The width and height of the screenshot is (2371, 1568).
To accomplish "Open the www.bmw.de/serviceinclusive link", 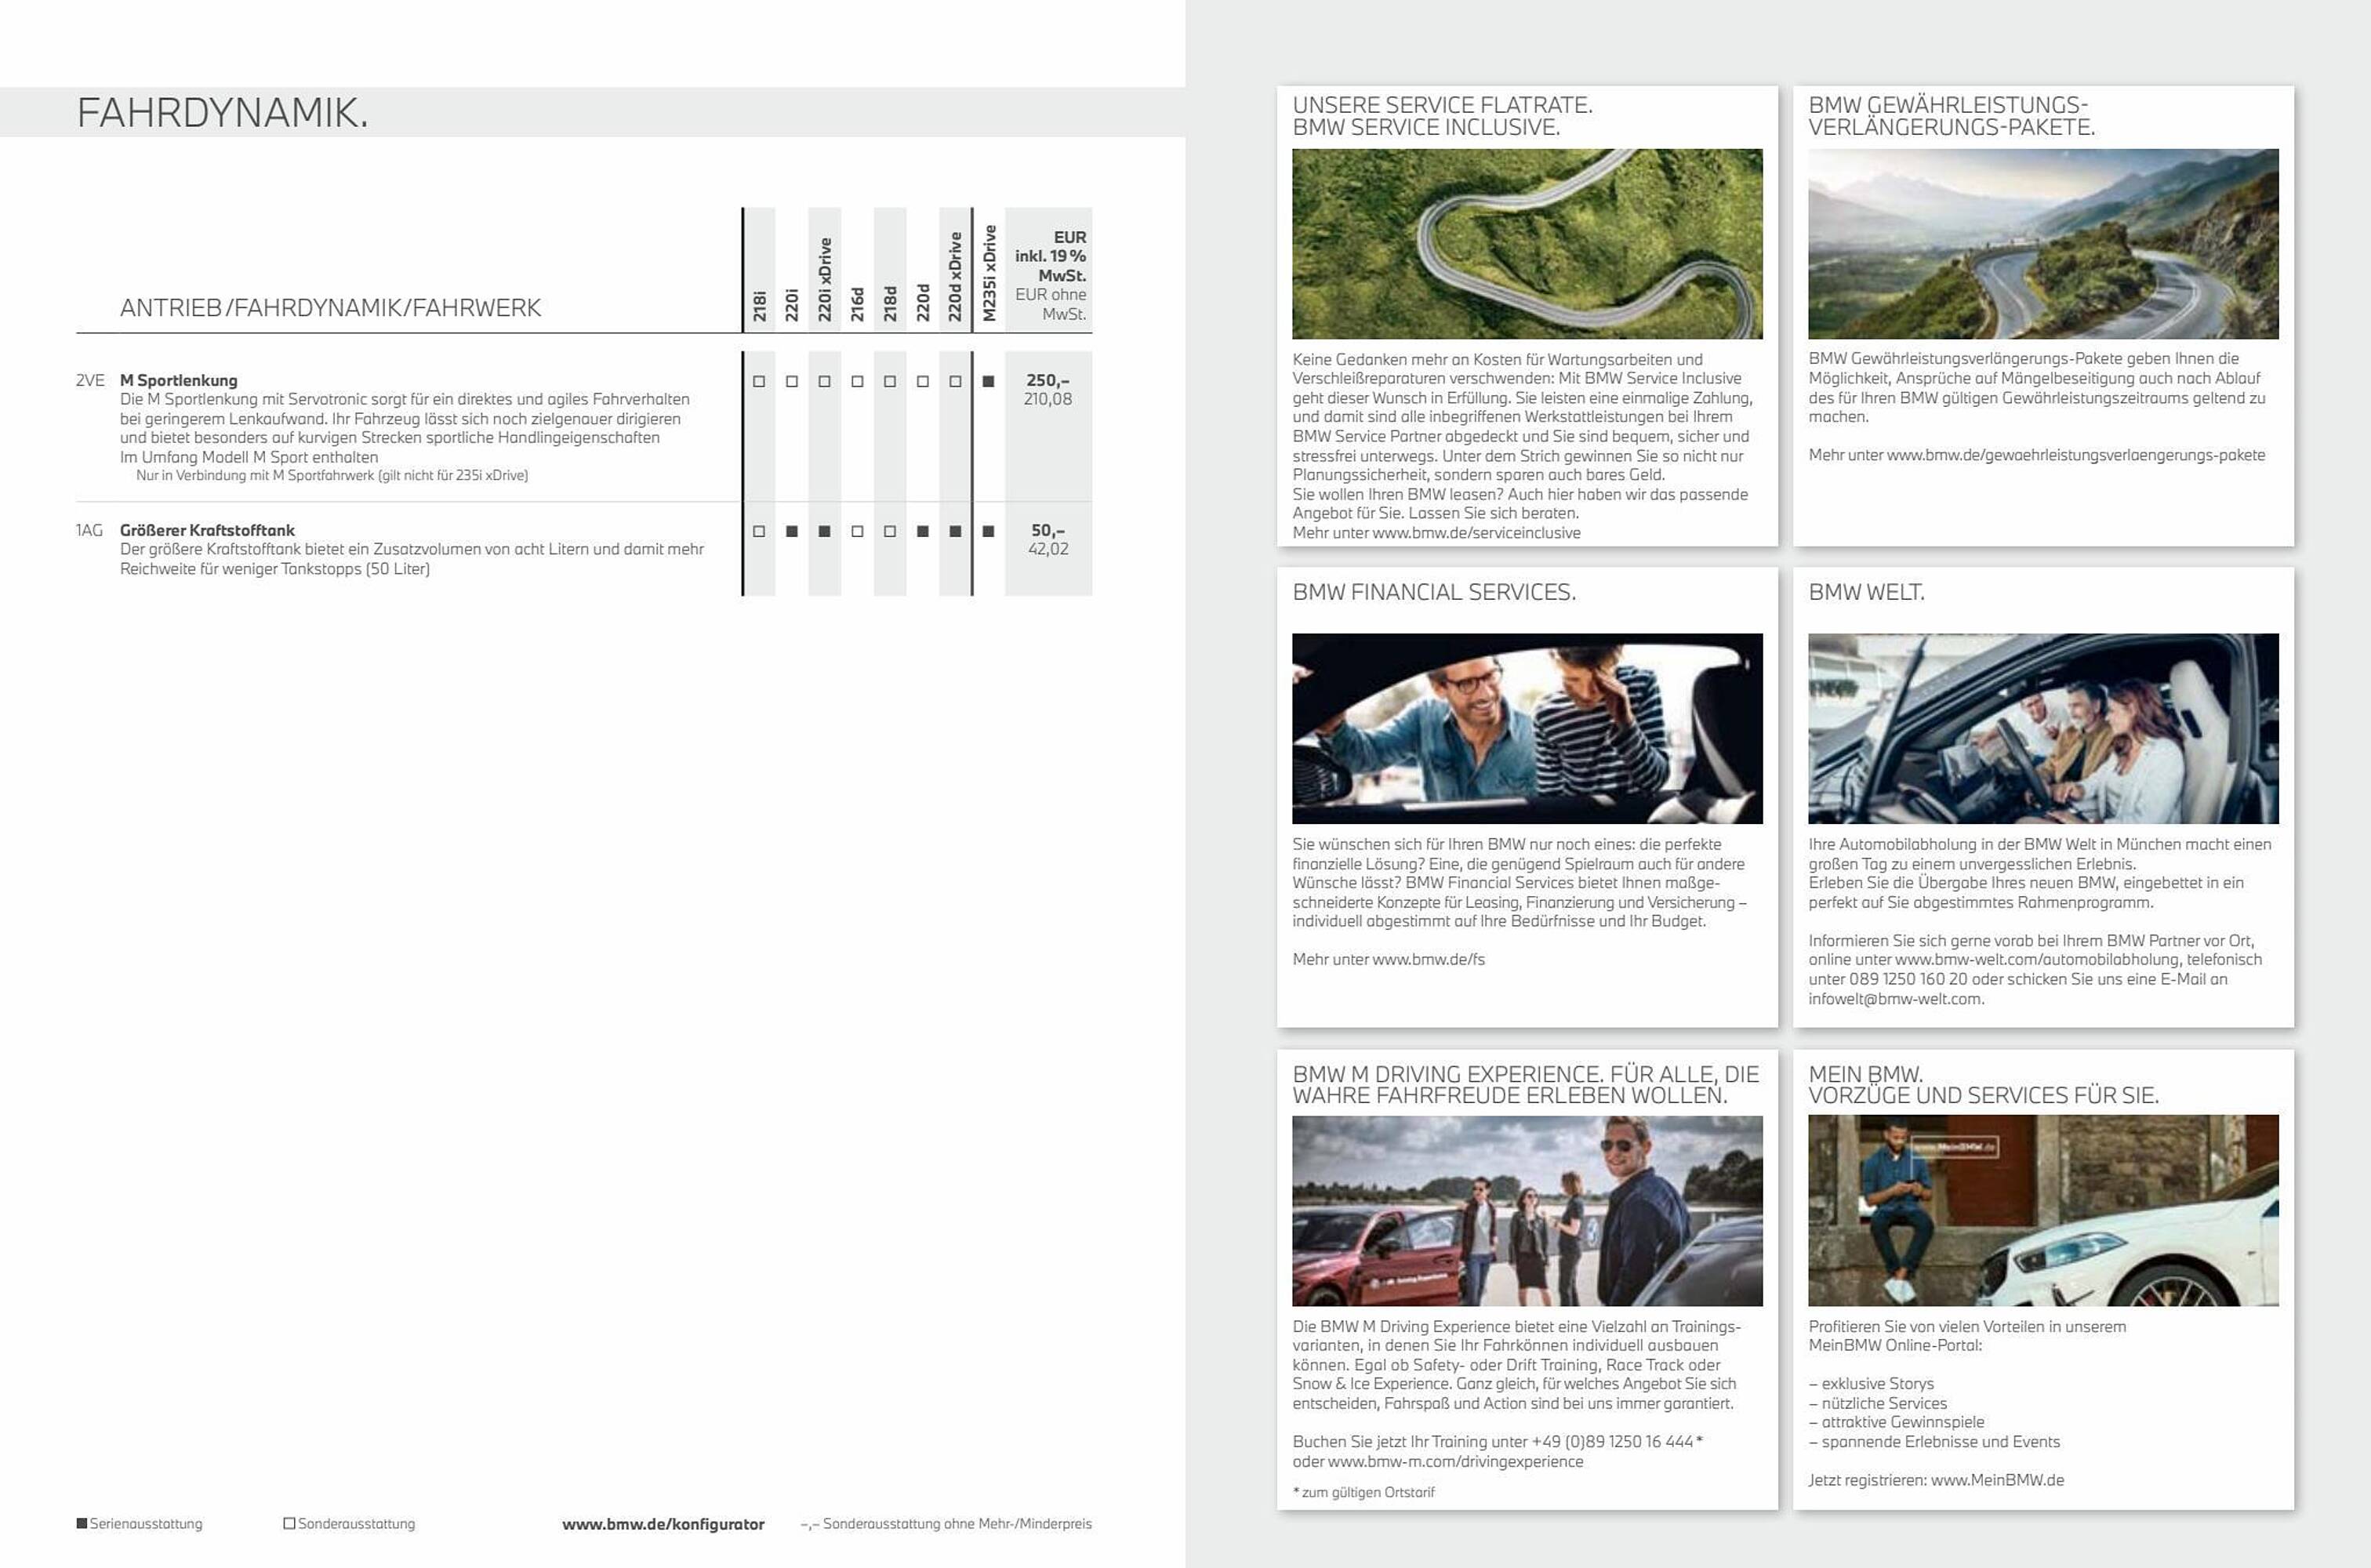I will 1476,533.
